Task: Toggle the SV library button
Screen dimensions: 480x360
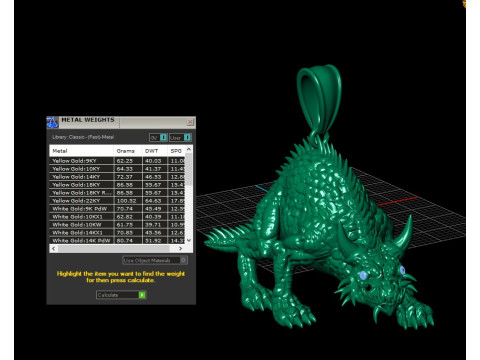Action: [x=158, y=137]
